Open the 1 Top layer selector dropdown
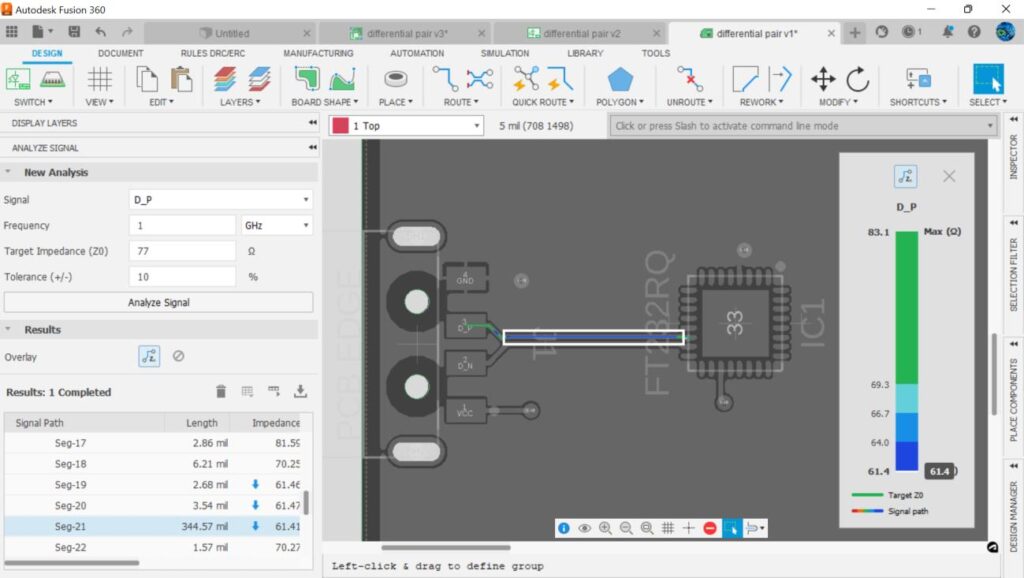 coord(407,126)
